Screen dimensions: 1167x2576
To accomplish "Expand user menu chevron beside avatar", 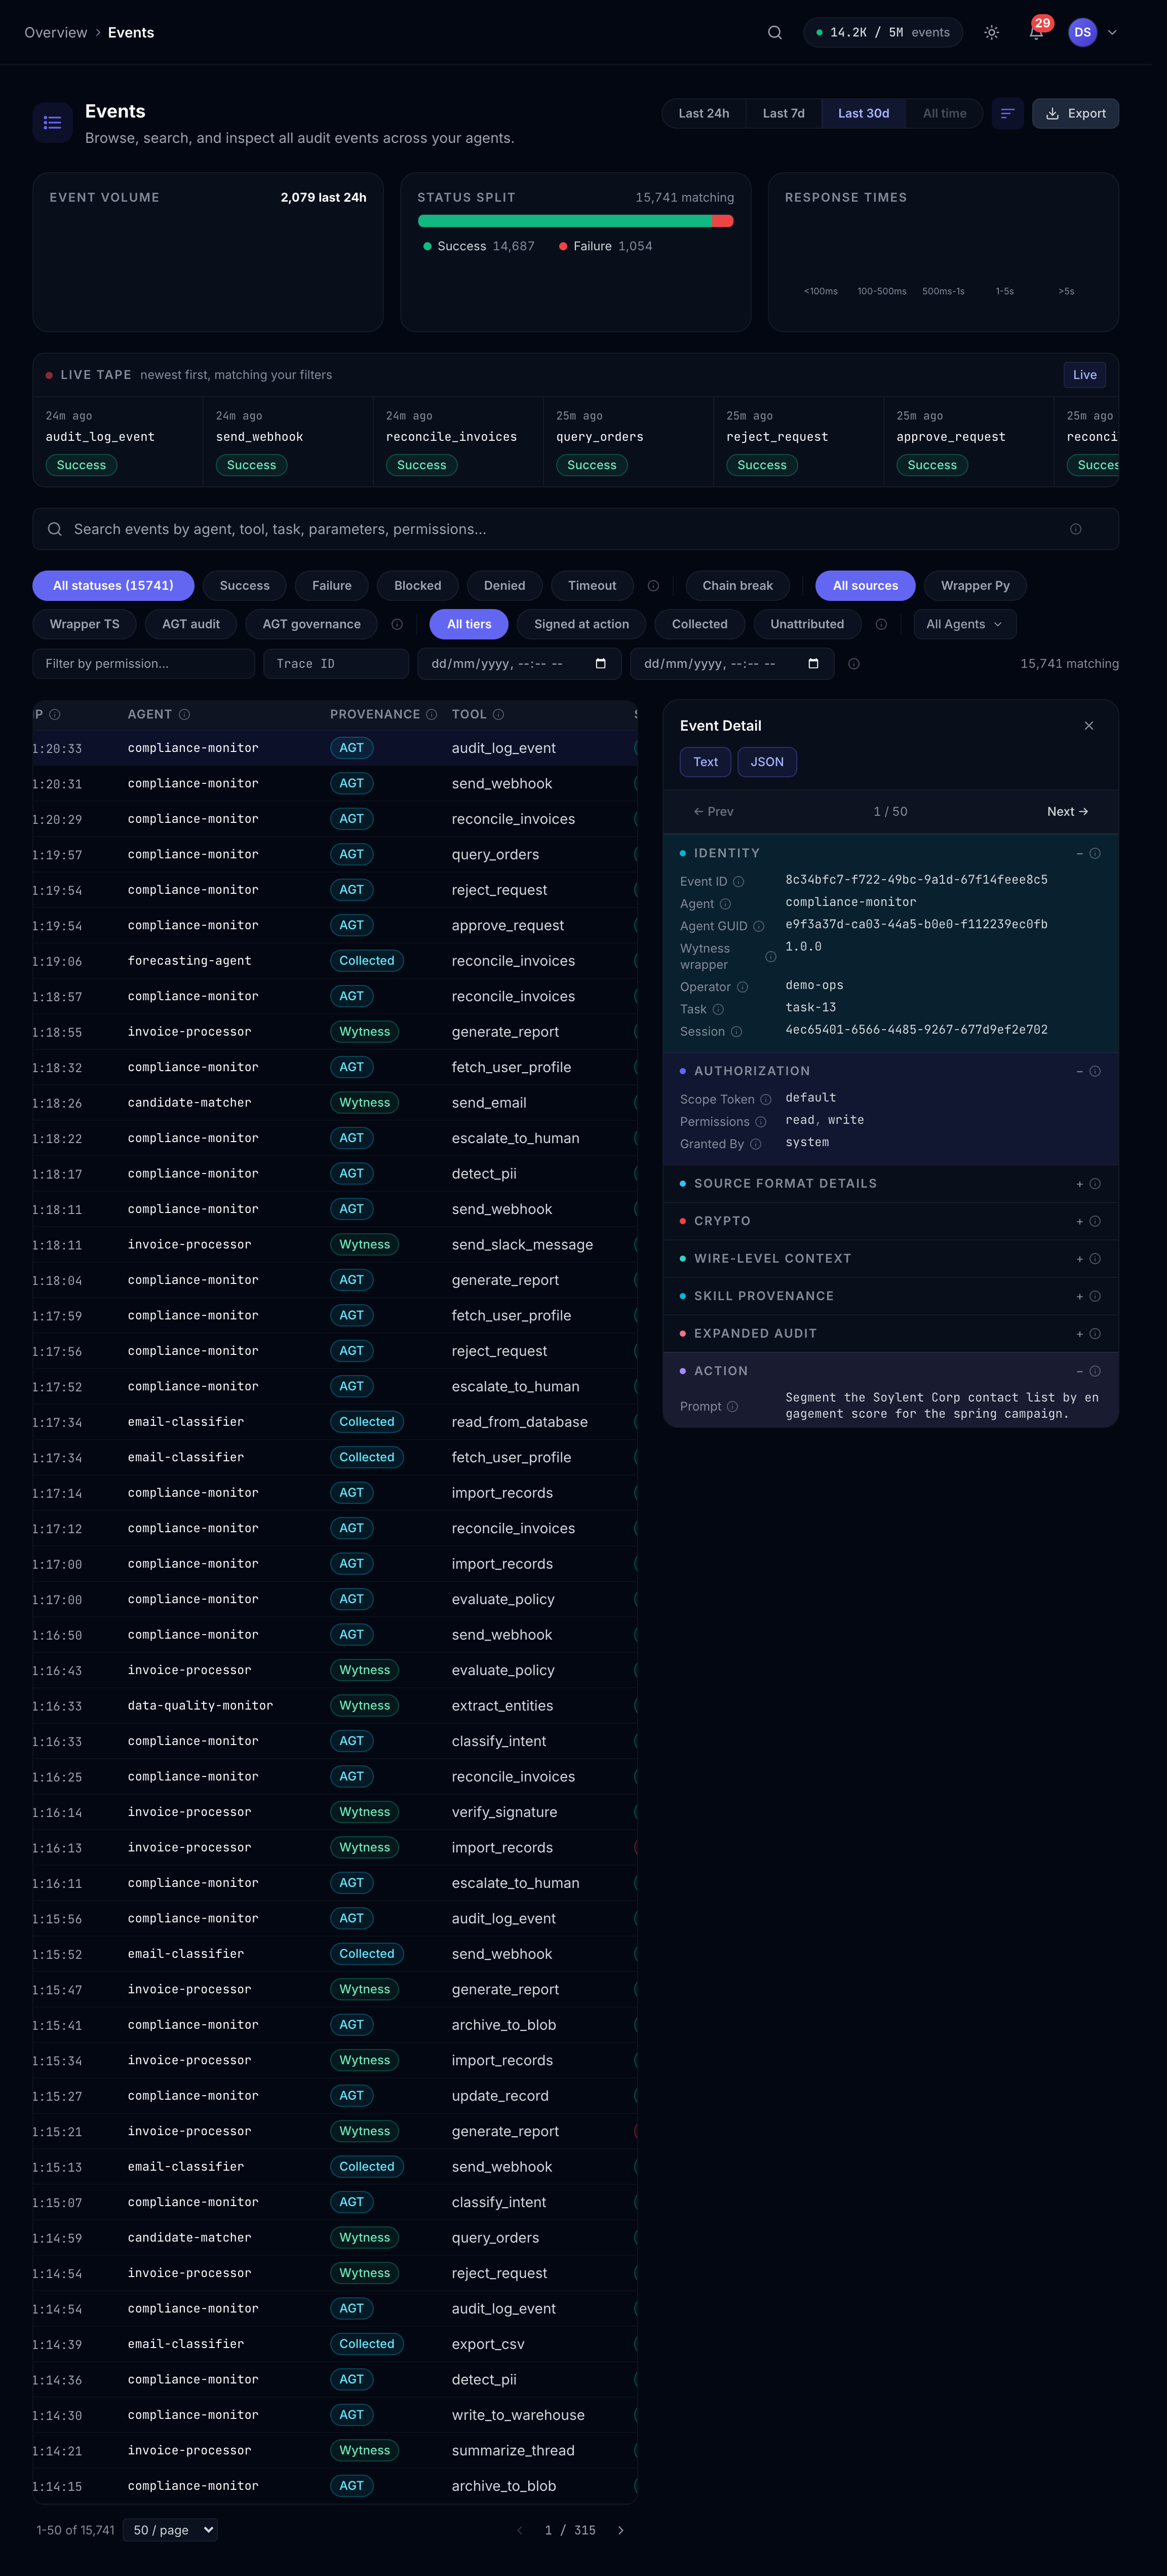I will pos(1112,32).
